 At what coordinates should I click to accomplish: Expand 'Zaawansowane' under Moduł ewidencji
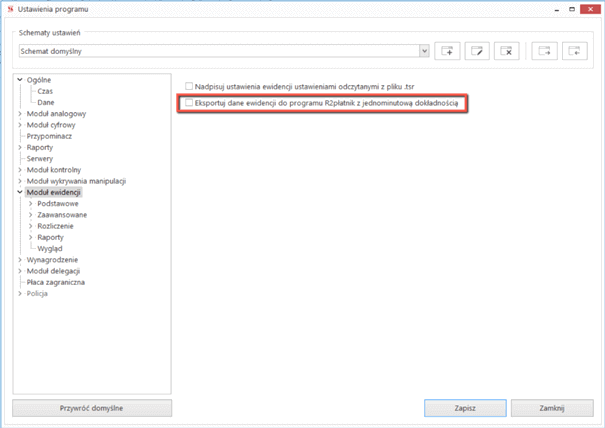coord(32,215)
